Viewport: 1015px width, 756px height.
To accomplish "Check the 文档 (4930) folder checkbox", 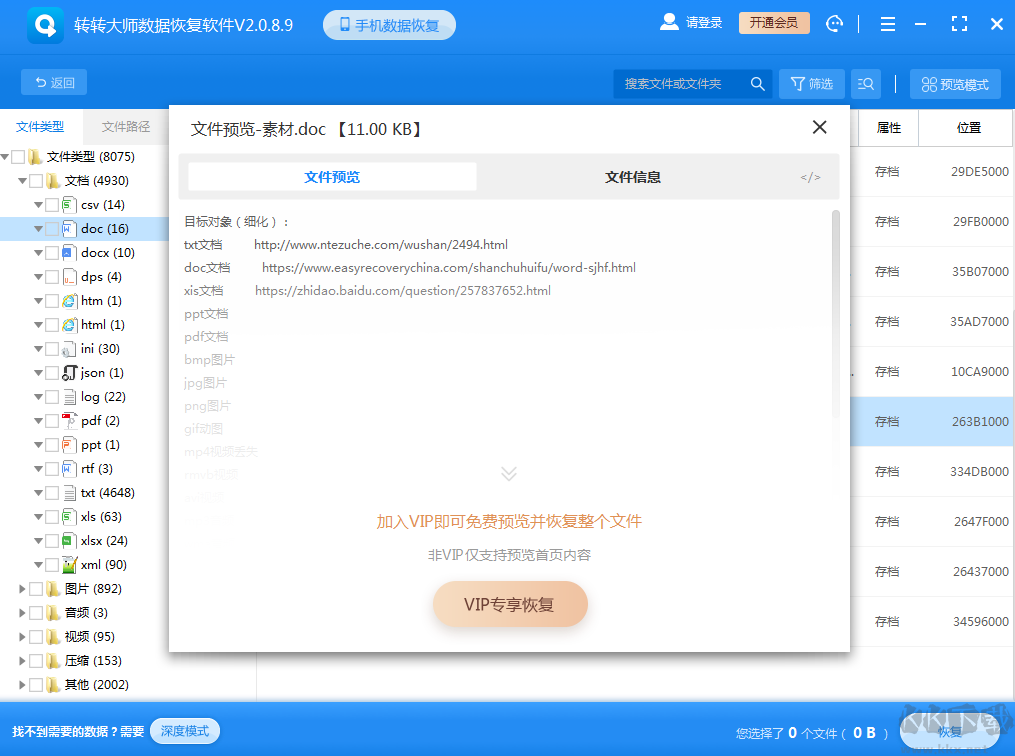I will (x=38, y=180).
